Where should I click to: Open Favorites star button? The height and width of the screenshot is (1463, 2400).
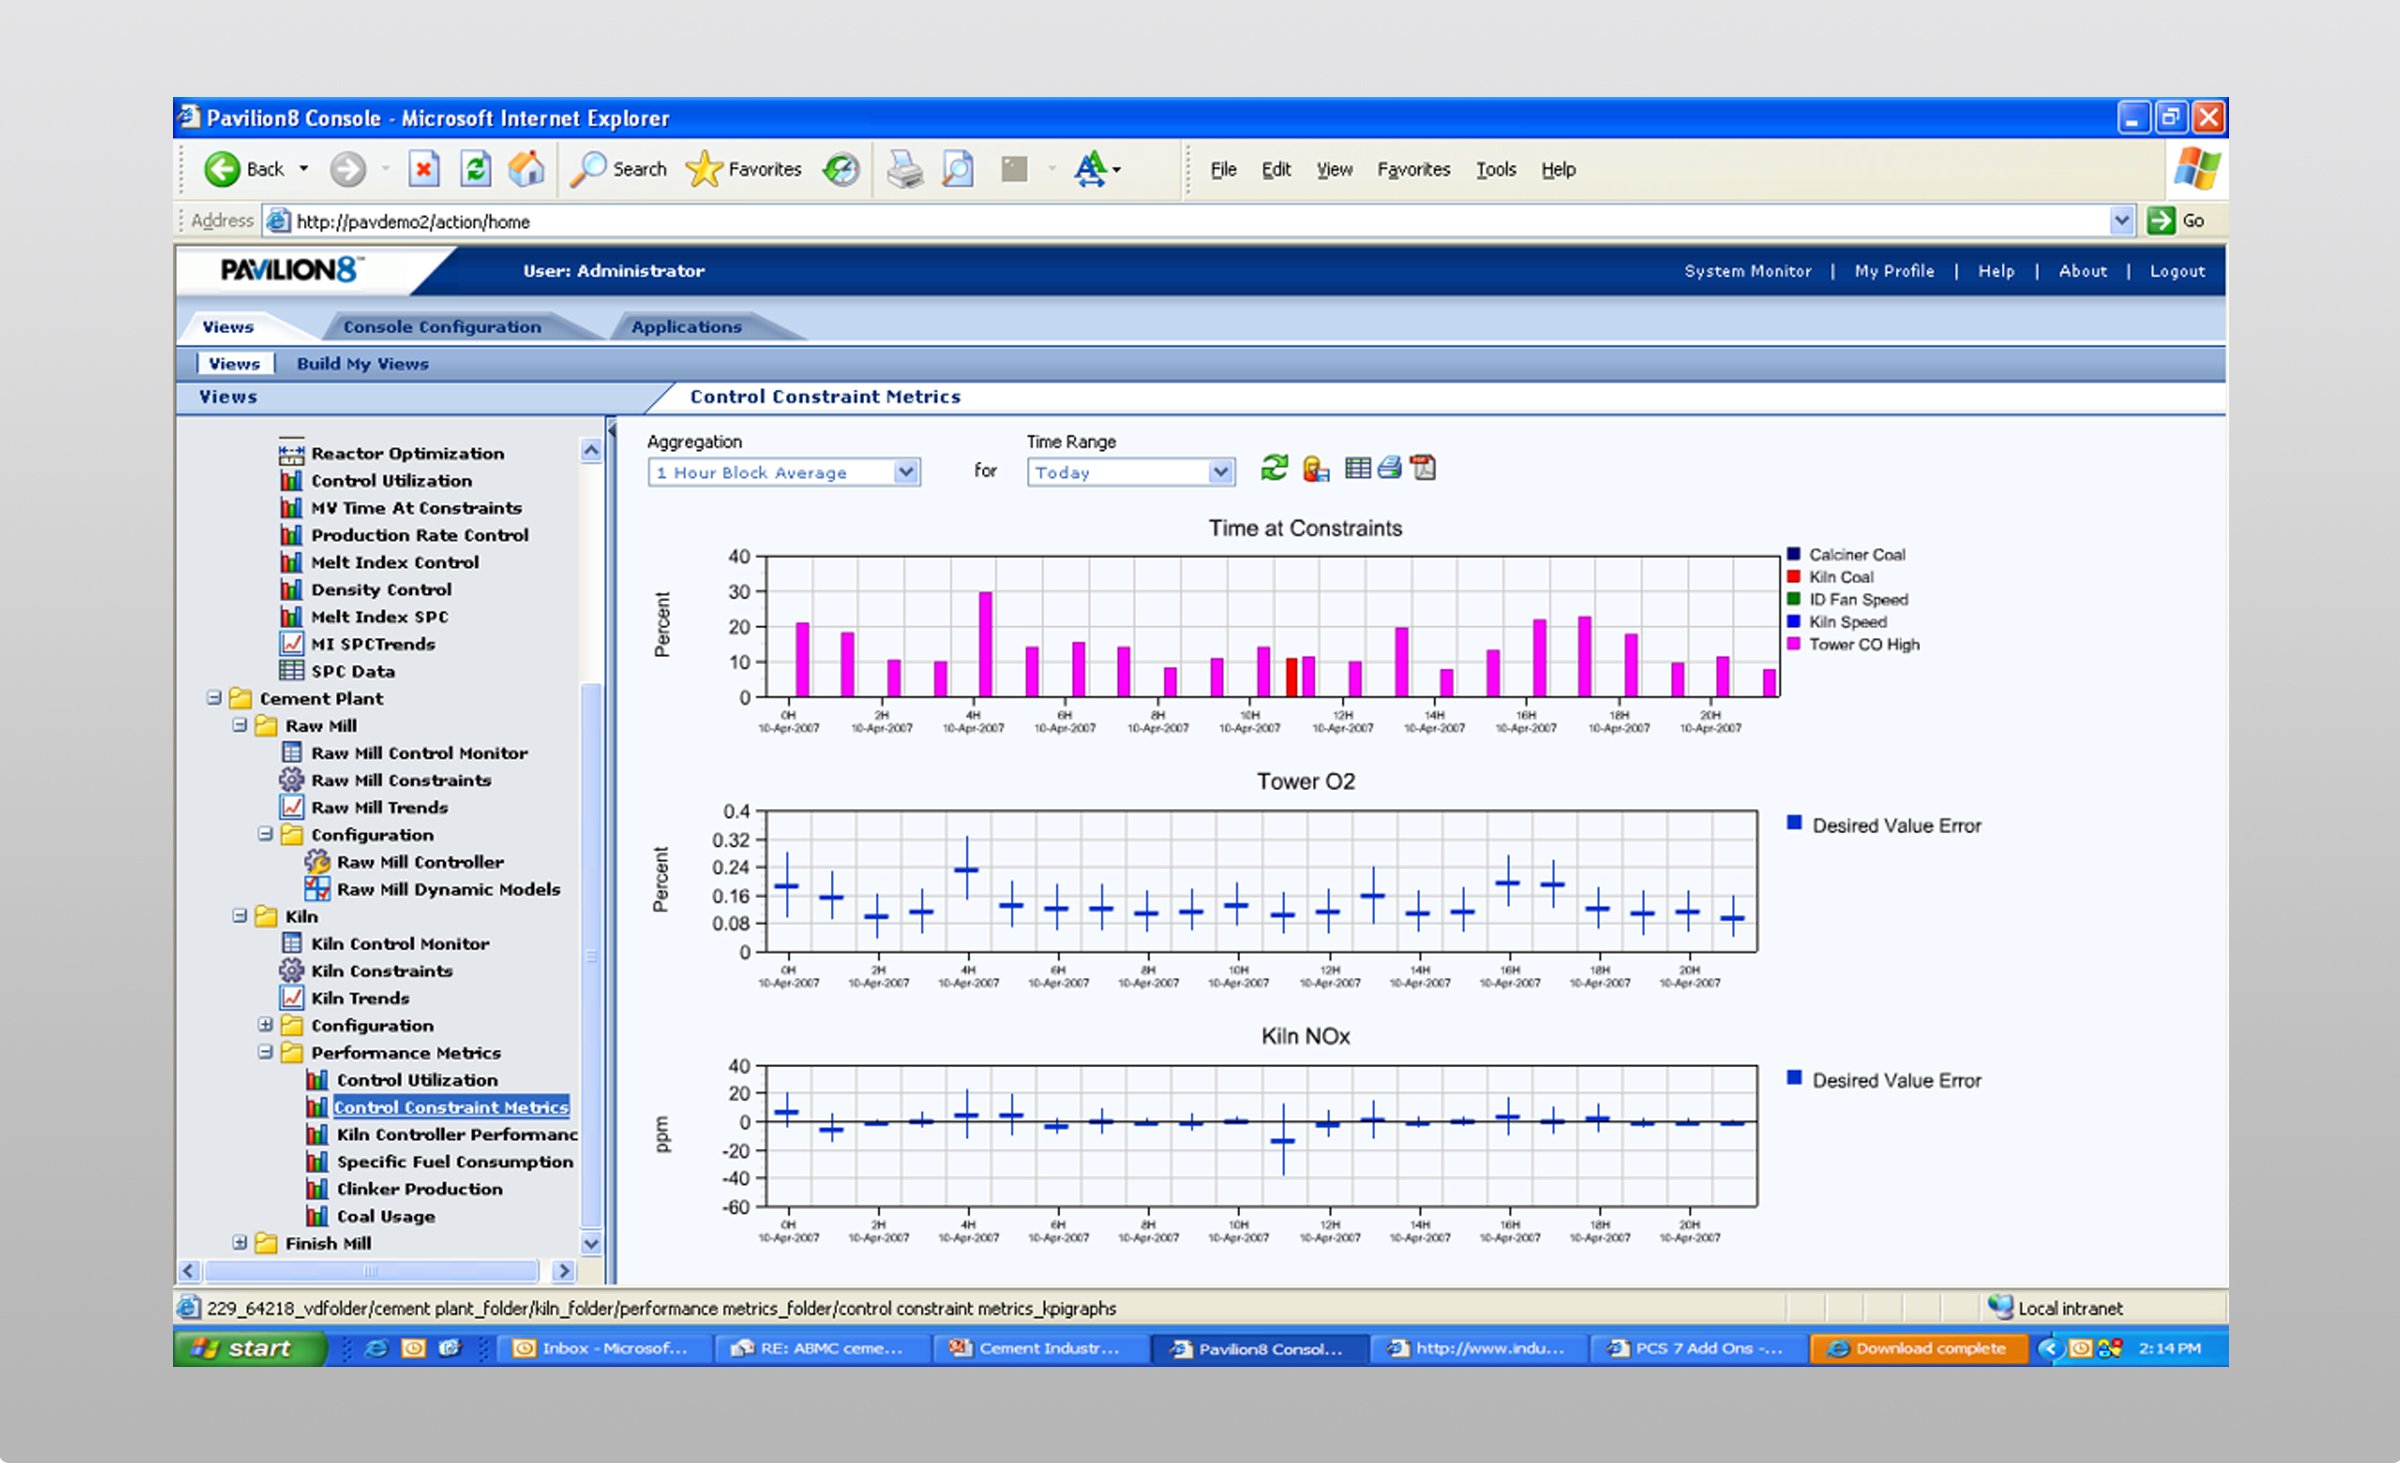[743, 169]
